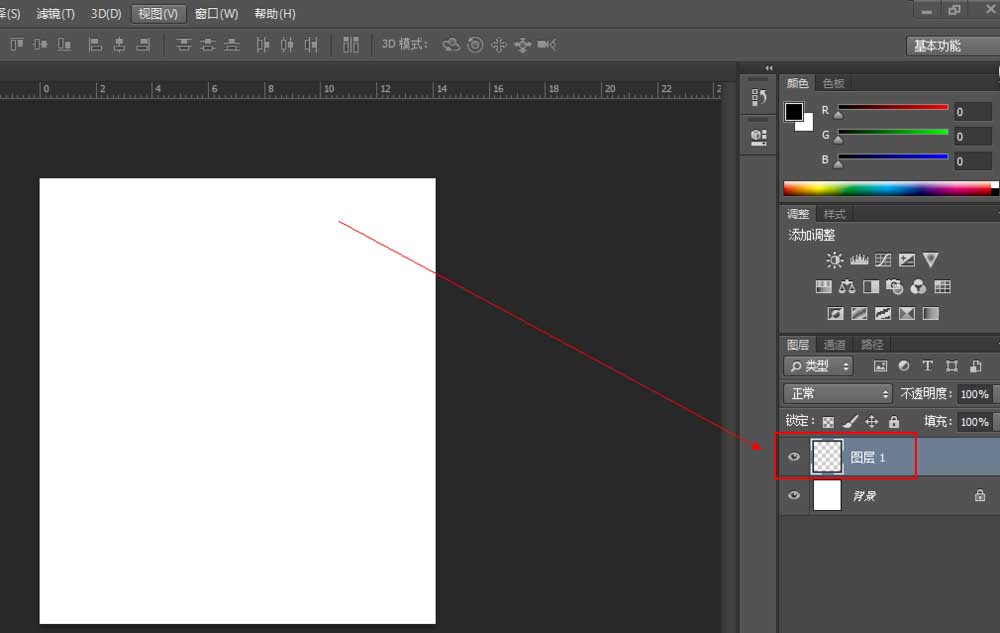
Task: Click the Color Balance scales icon
Action: 847,287
